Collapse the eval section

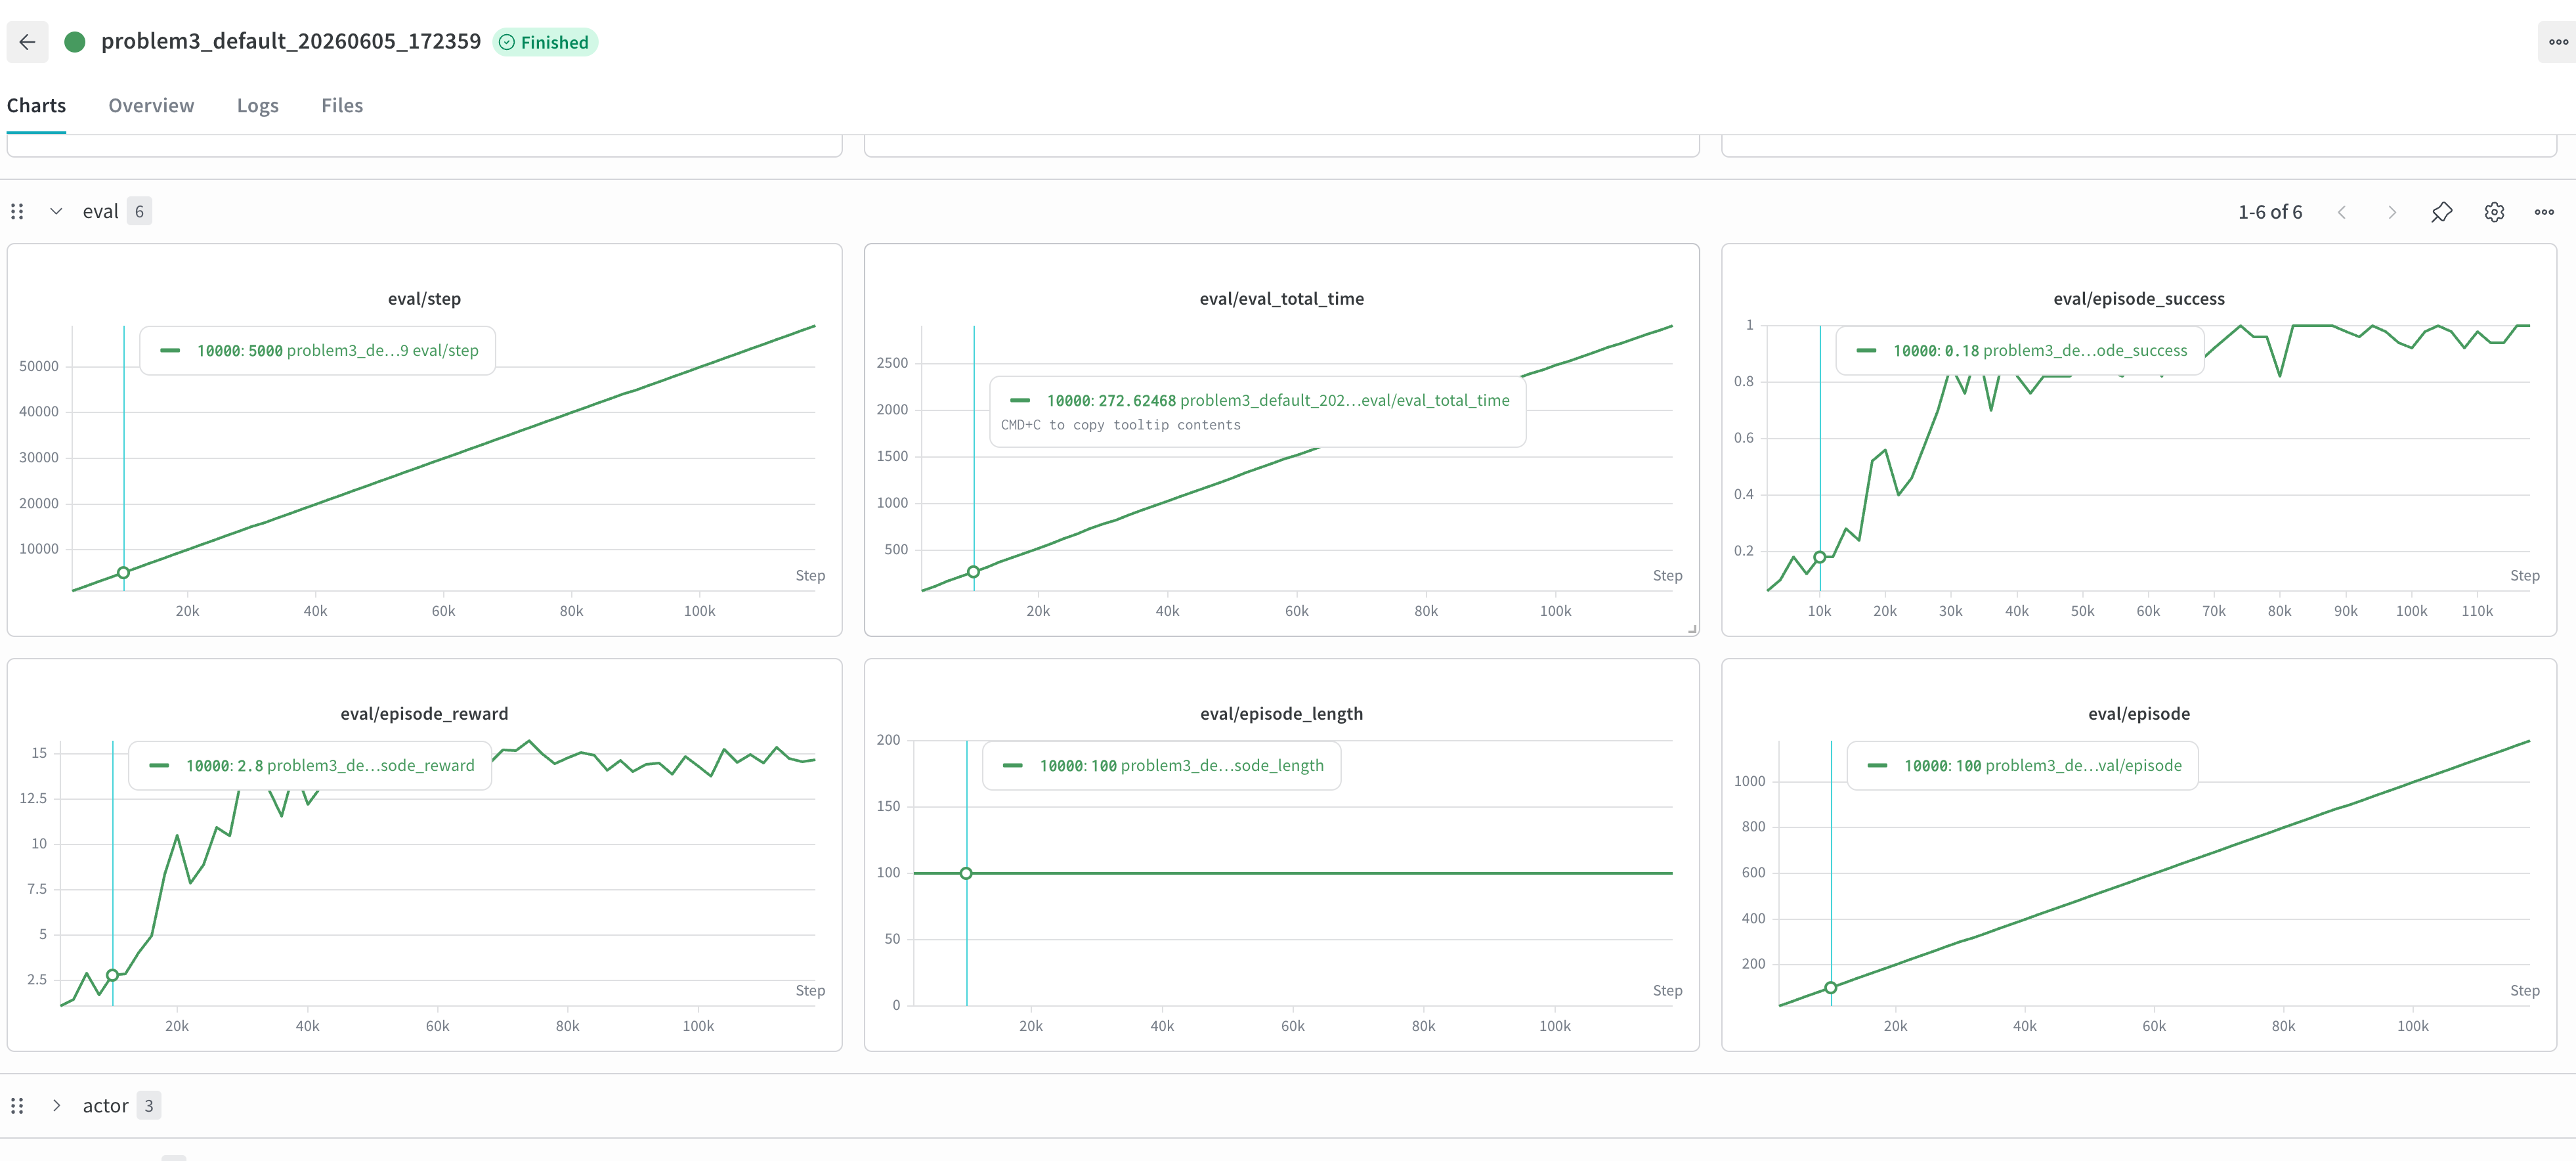click(56, 212)
